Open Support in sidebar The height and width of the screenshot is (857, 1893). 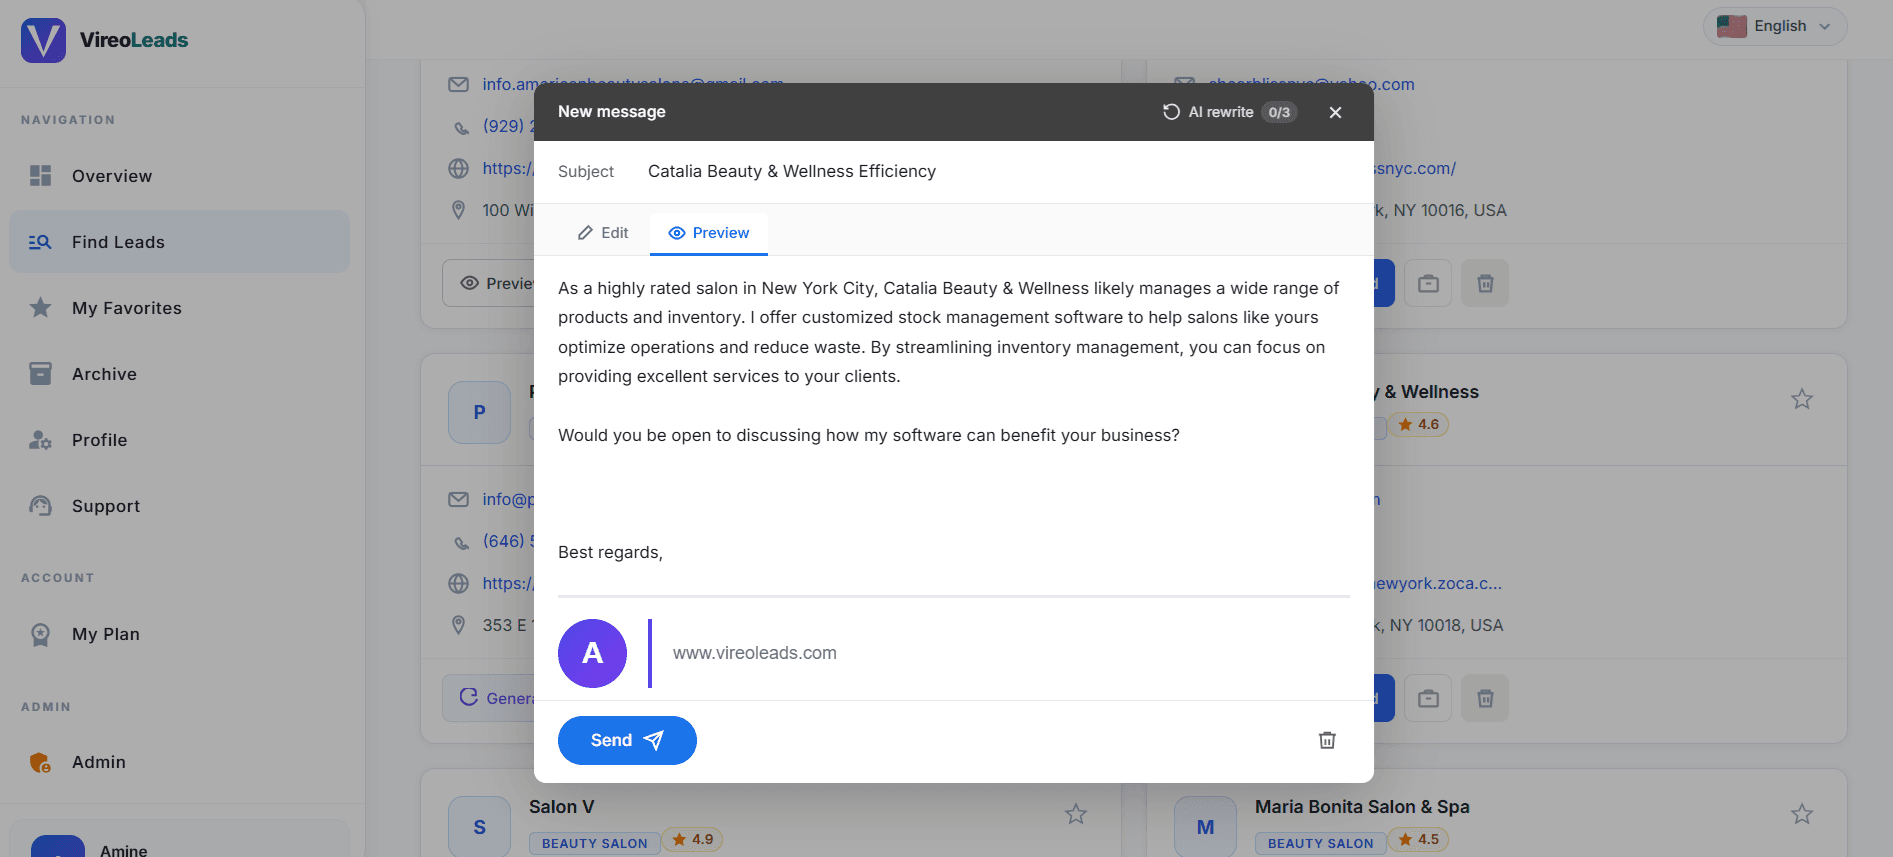180,506
